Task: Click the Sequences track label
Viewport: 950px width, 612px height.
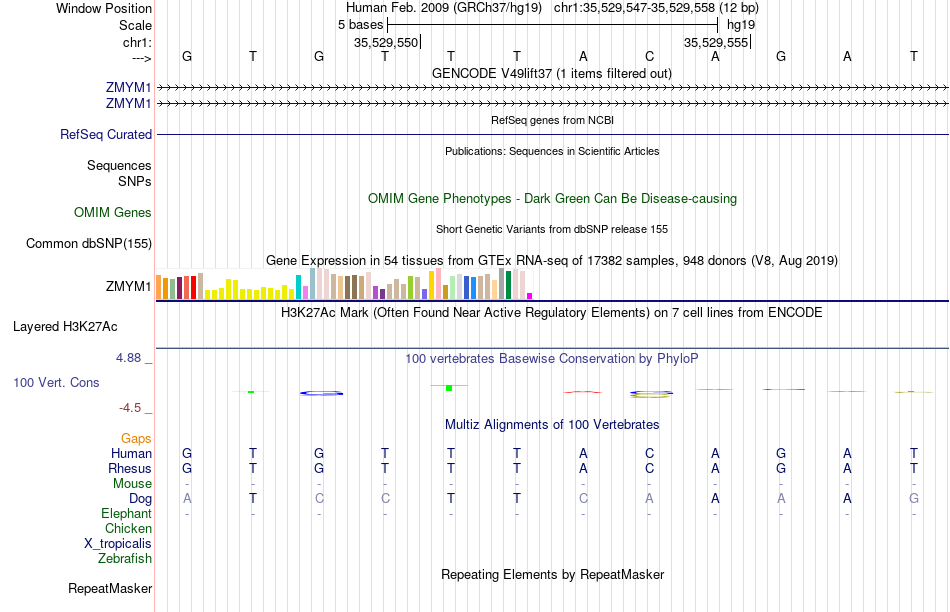Action: (119, 165)
